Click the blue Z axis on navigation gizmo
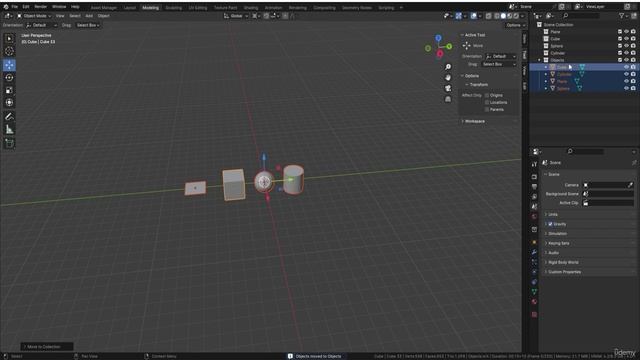Viewport: 640px width, 360px height. pos(438,38)
